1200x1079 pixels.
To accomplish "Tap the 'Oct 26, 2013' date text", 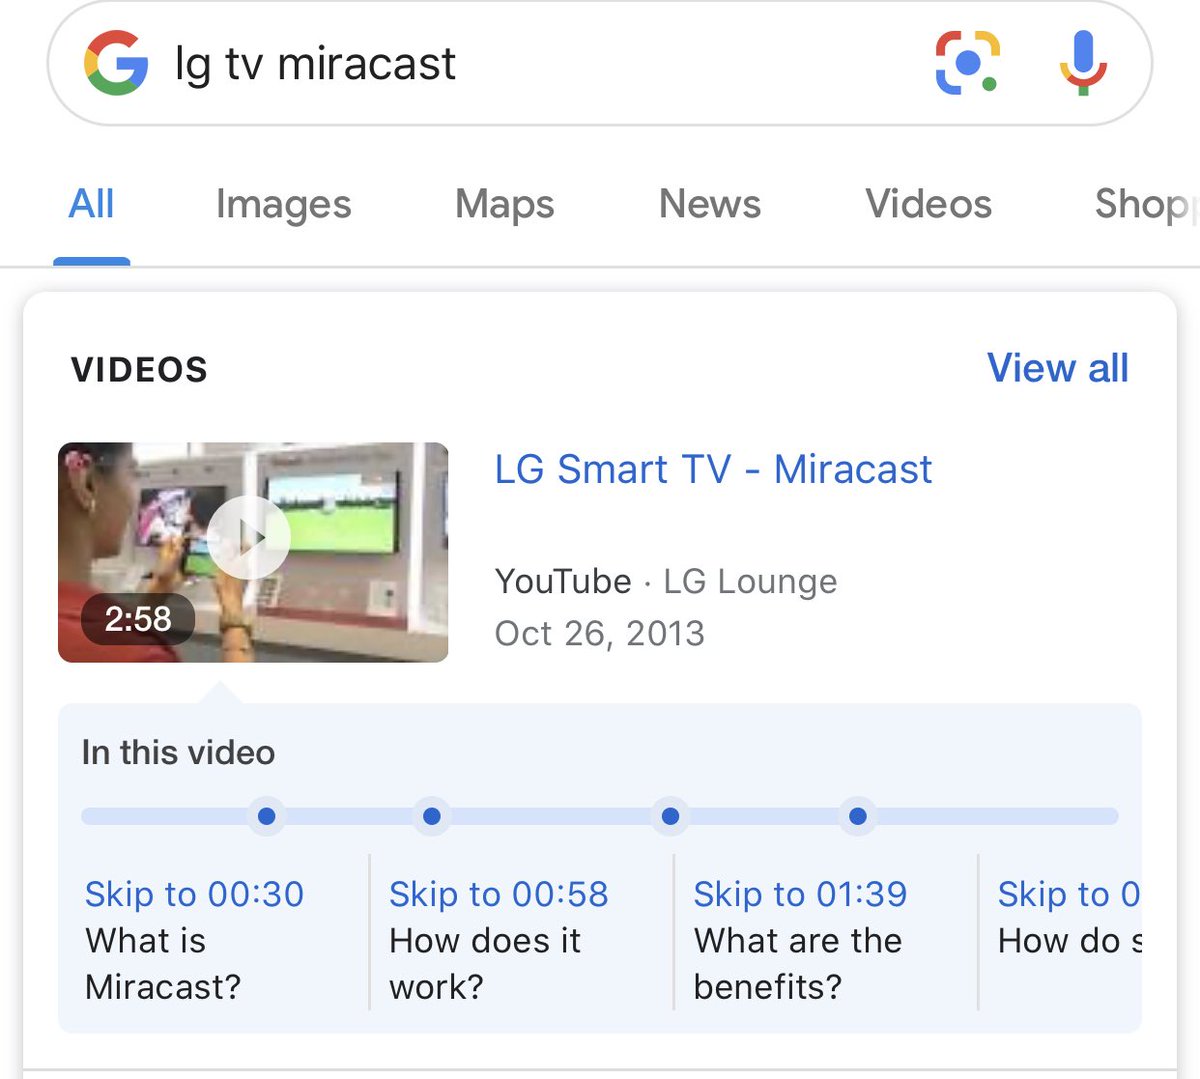I will (600, 633).
